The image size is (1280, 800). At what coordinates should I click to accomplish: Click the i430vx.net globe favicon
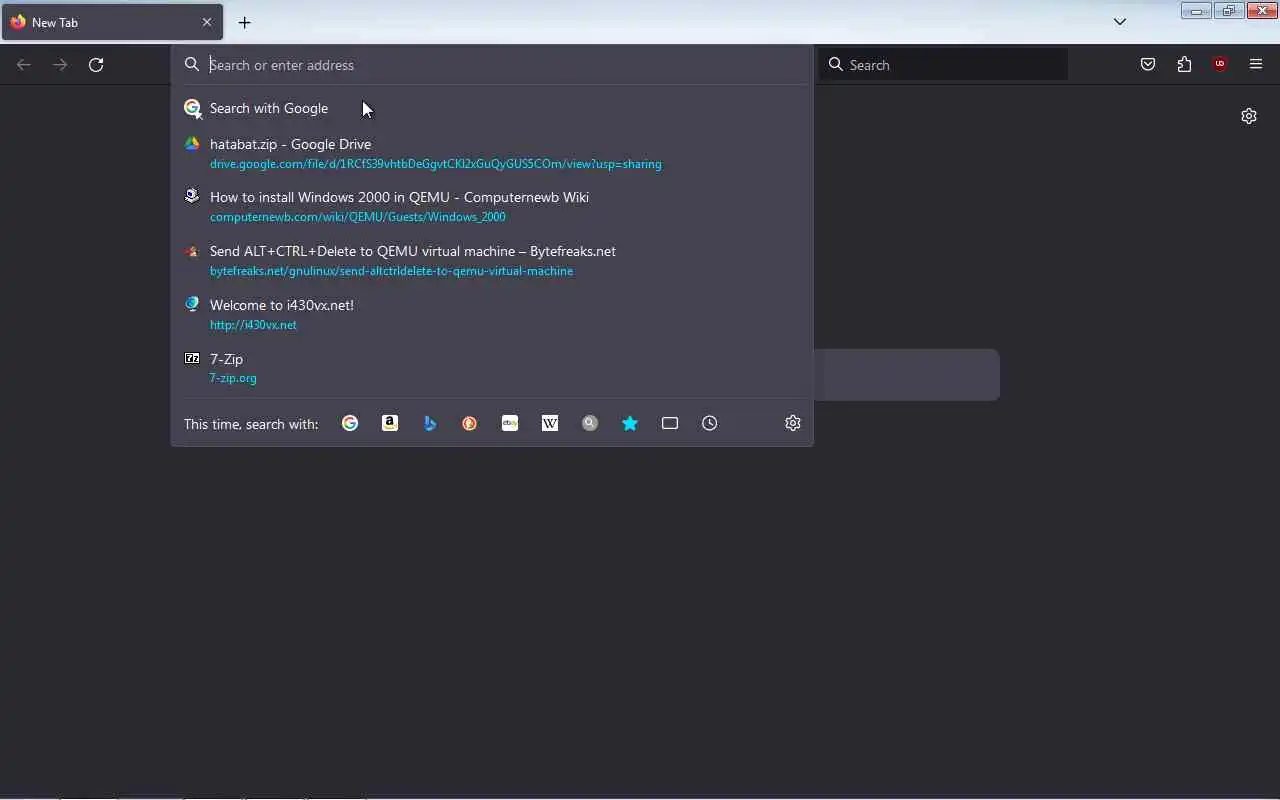tap(192, 304)
